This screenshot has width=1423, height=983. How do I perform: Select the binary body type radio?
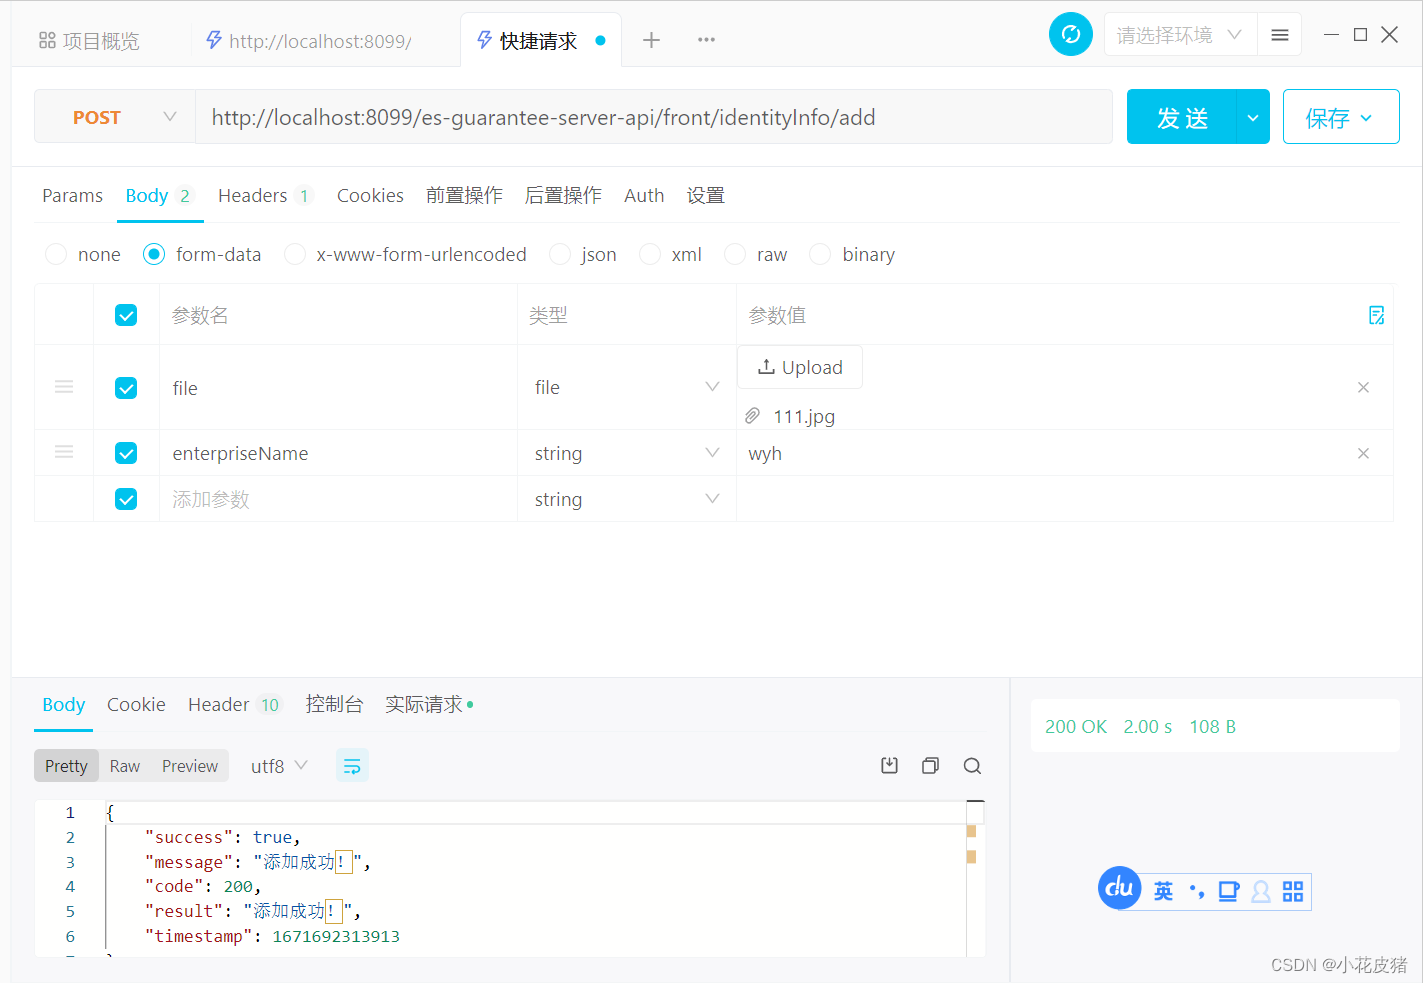[x=820, y=254]
